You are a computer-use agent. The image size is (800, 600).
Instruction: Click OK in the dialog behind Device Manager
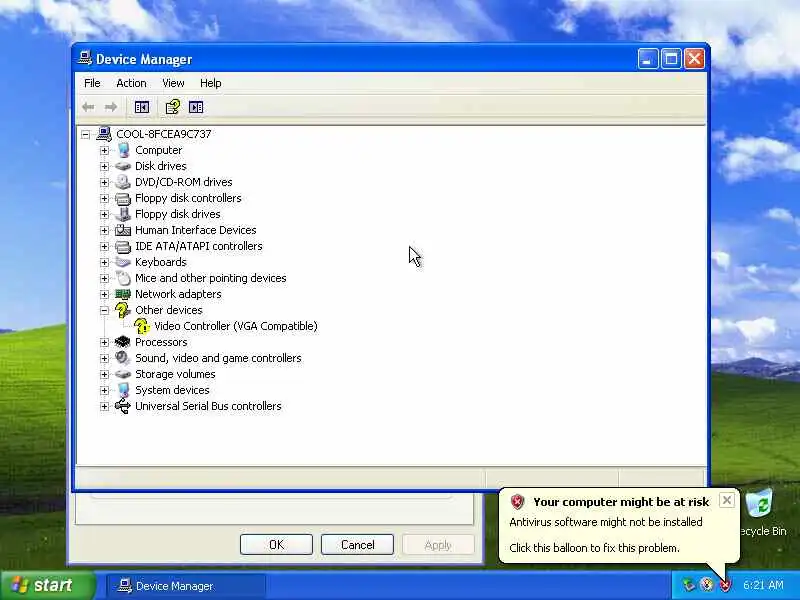click(x=276, y=545)
